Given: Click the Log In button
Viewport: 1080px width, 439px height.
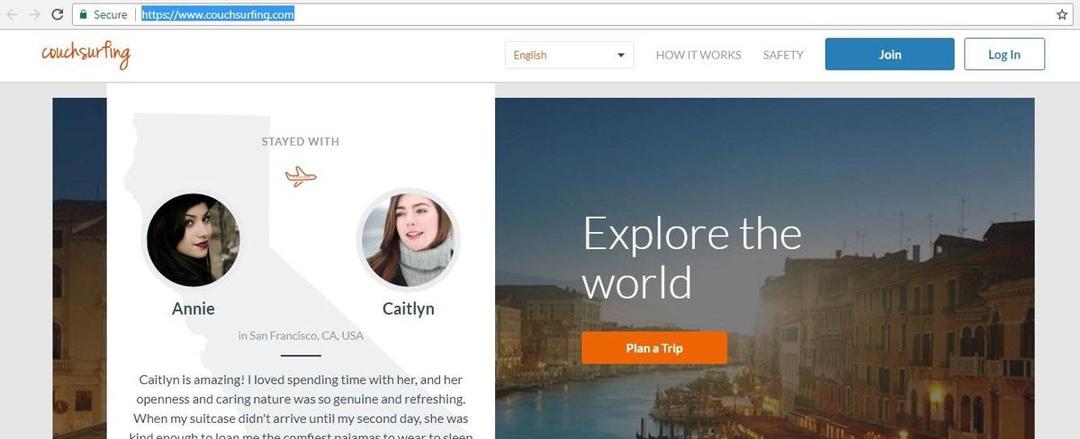Looking at the screenshot, I should pyautogui.click(x=1004, y=54).
